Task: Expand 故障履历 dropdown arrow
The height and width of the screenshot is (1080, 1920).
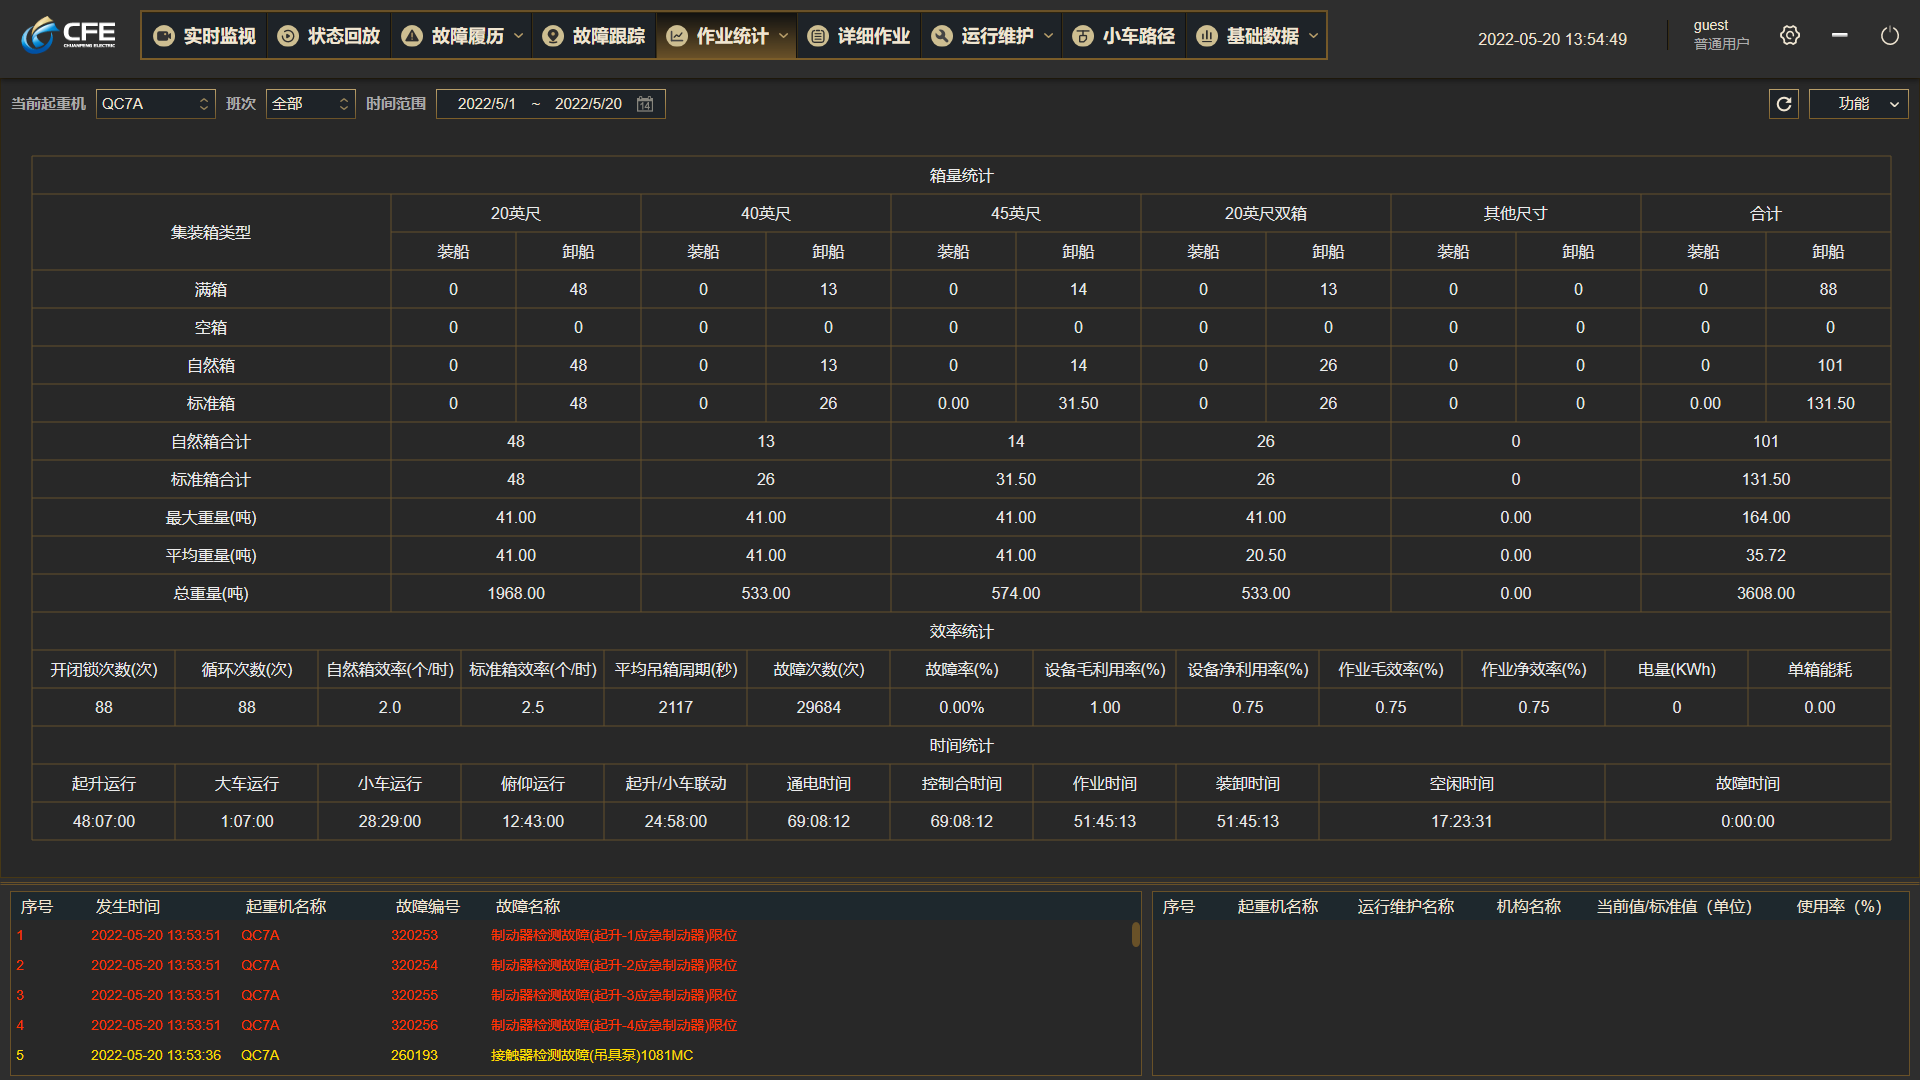Action: [x=518, y=36]
